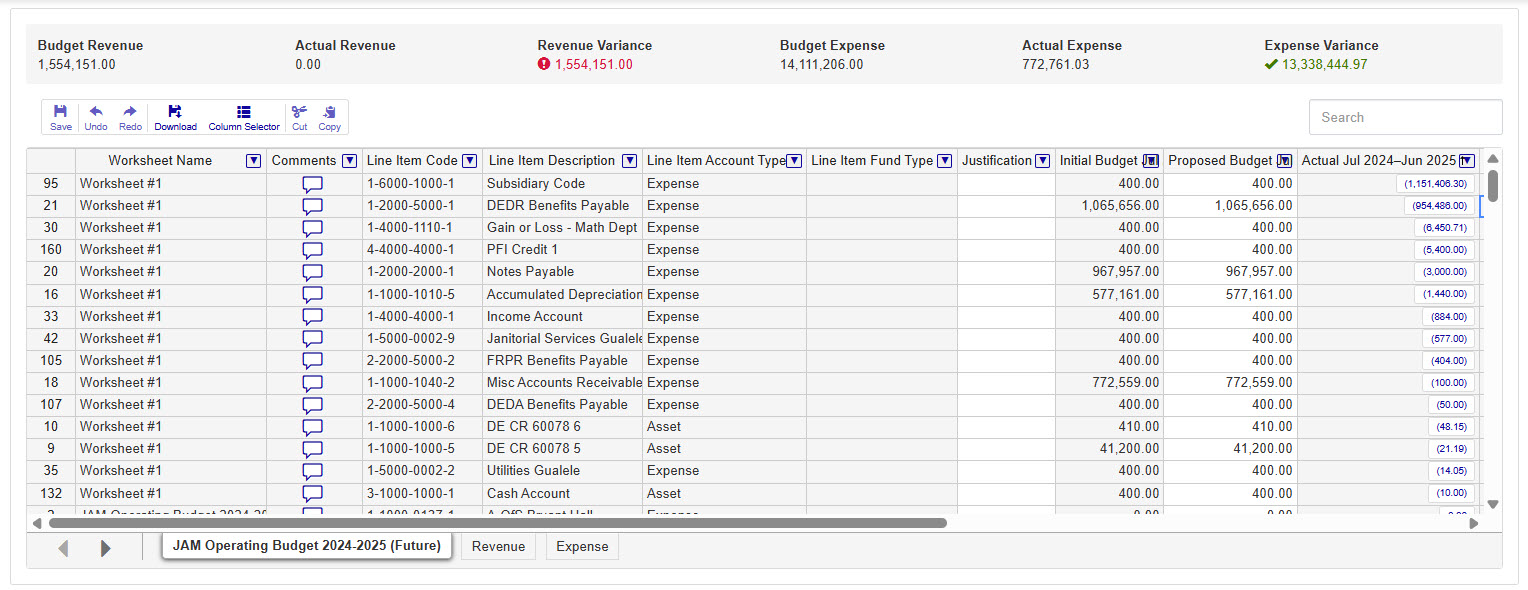Expand the Justification column filter
The image size is (1528, 590).
pos(1043,161)
